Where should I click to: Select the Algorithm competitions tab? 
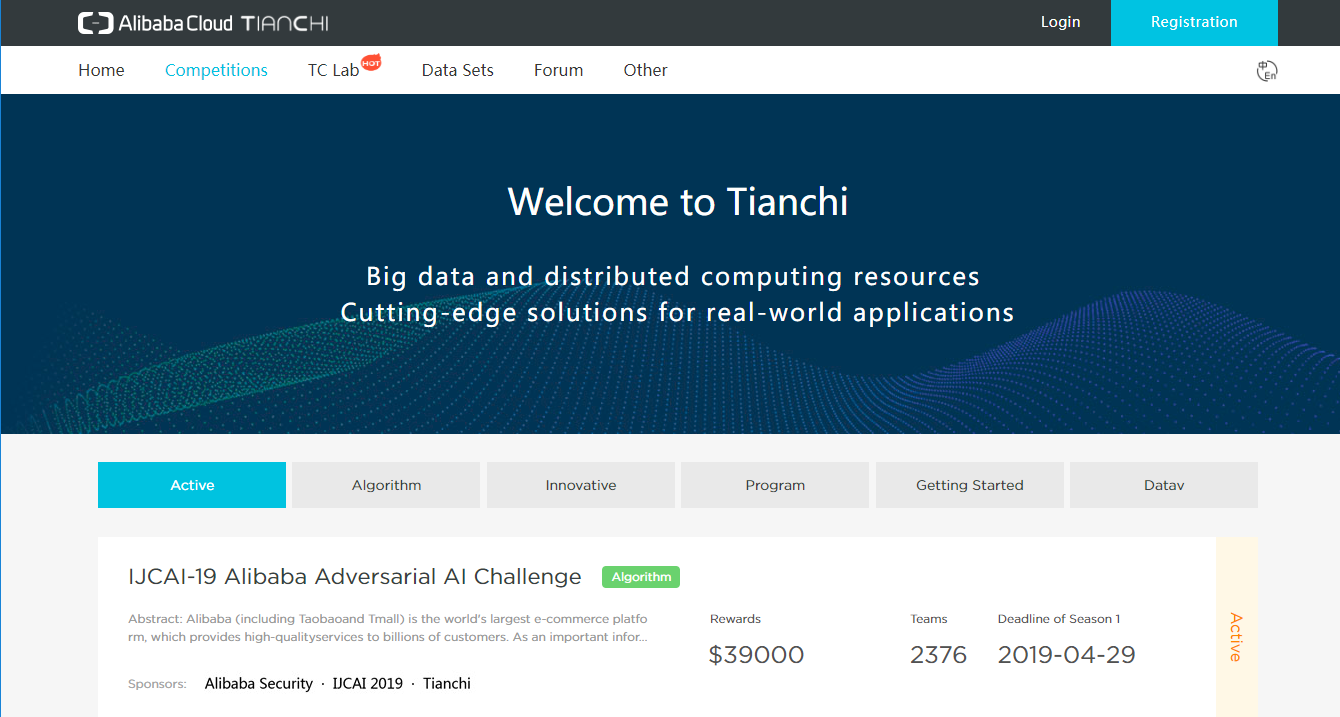point(386,485)
